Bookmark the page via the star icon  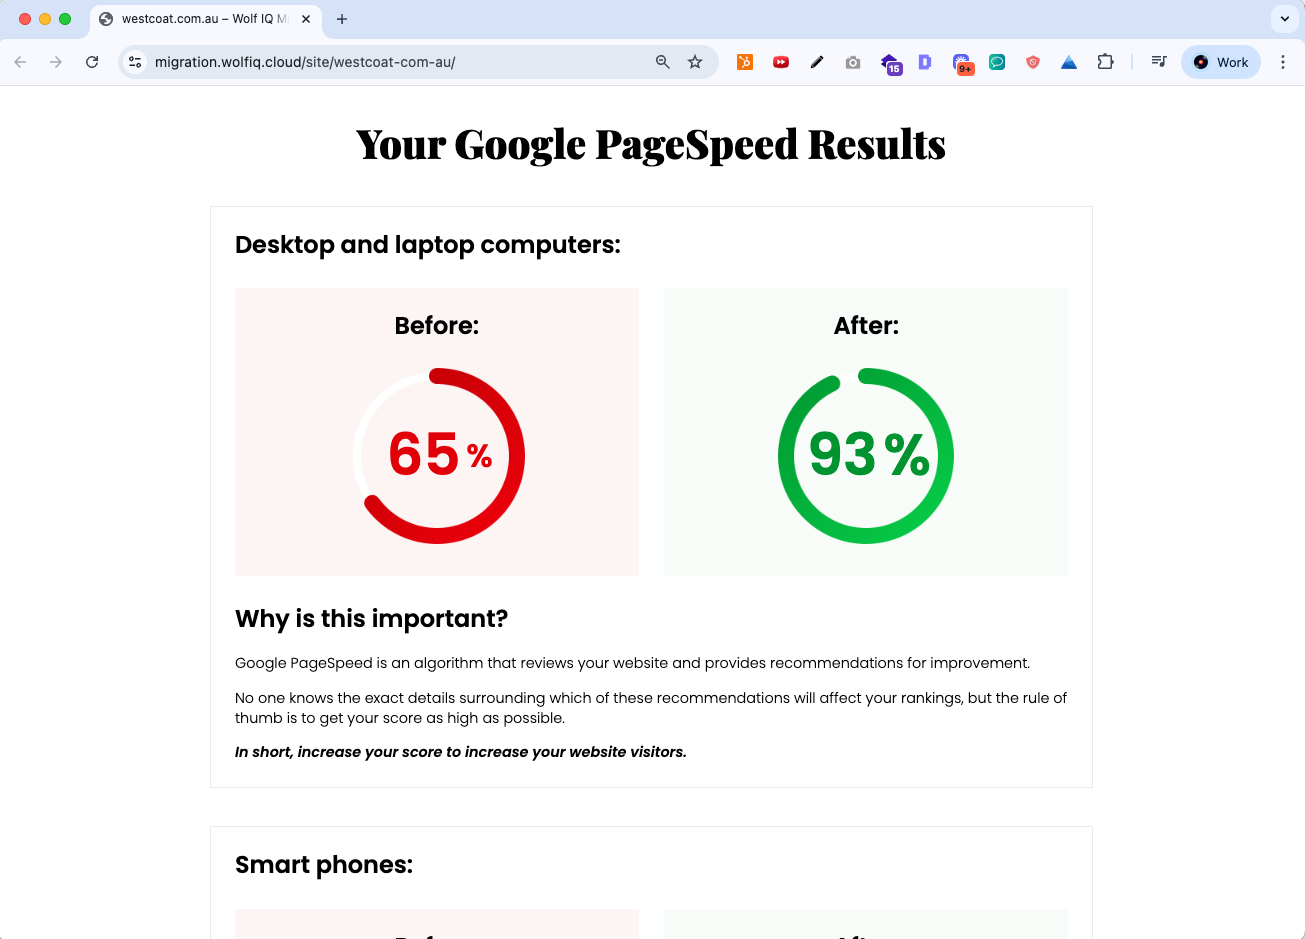tap(695, 62)
